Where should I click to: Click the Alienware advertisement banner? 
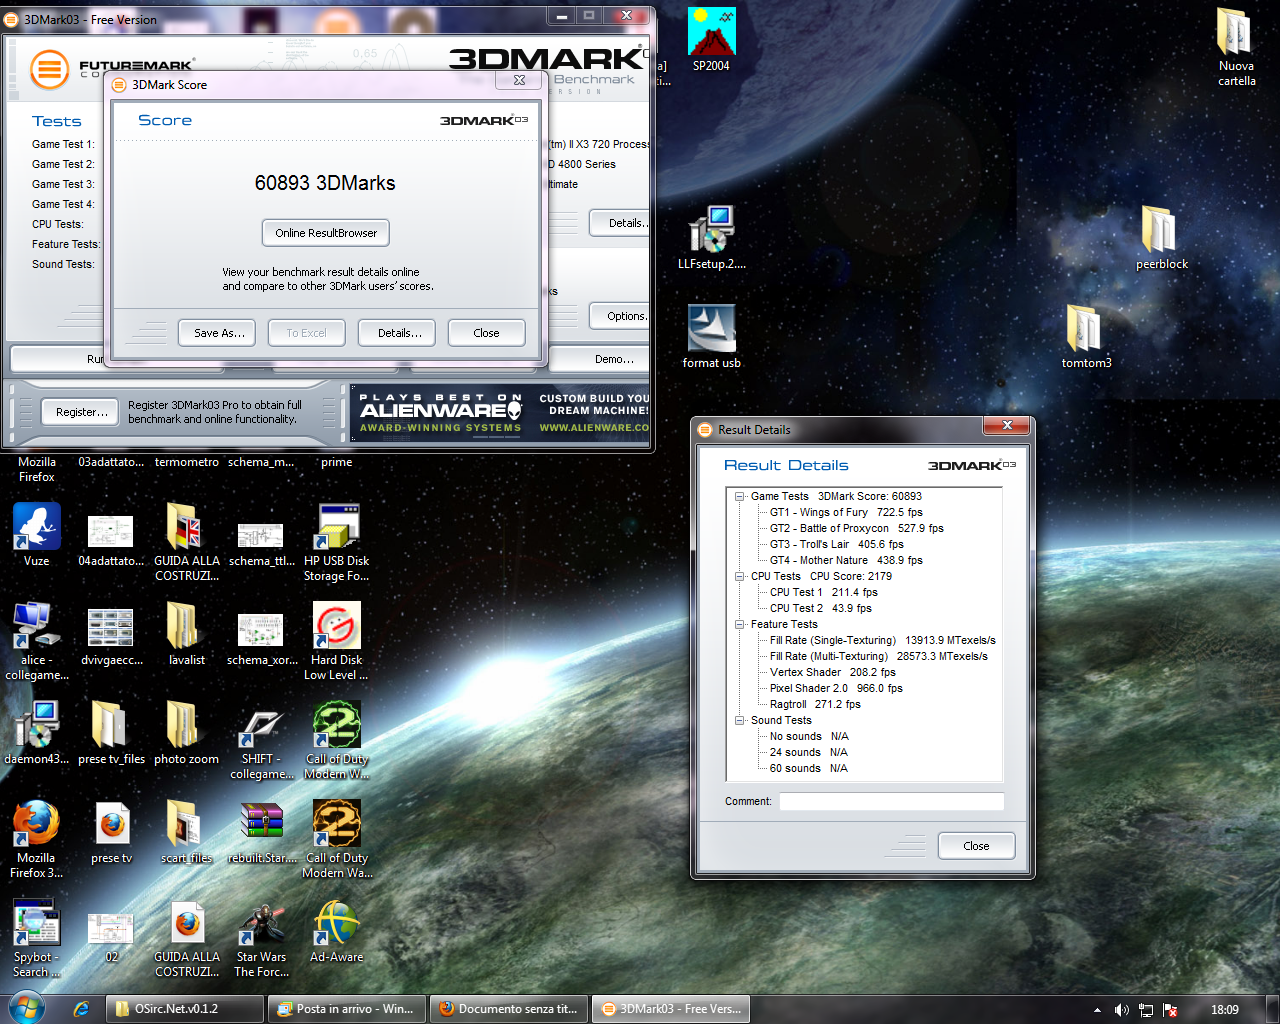pos(500,412)
